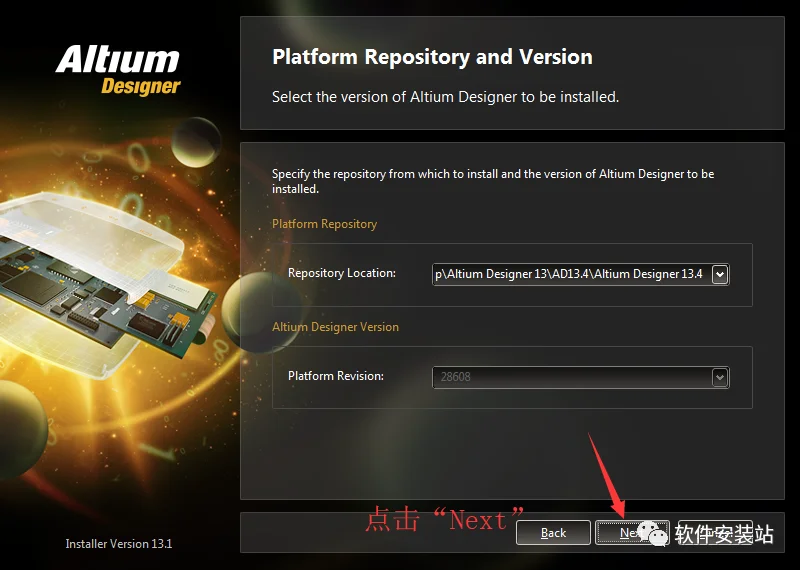800x570 pixels.
Task: Click the "Platform Revision:" label
Action: 336,376
